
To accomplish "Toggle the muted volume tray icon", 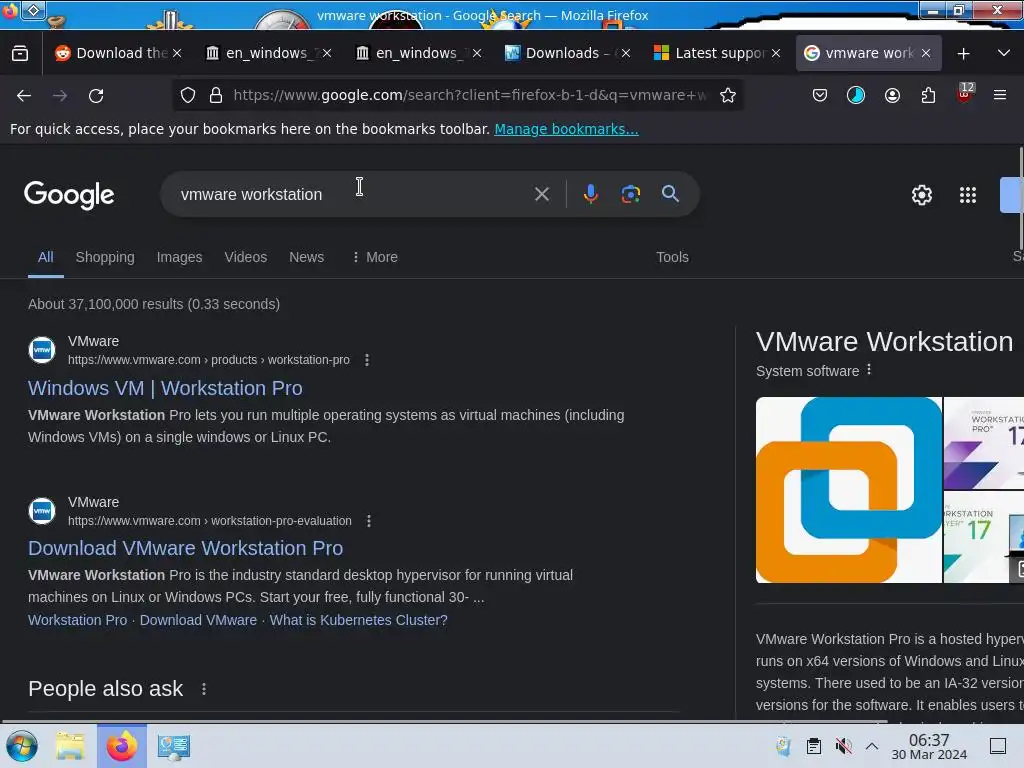I will tap(843, 746).
